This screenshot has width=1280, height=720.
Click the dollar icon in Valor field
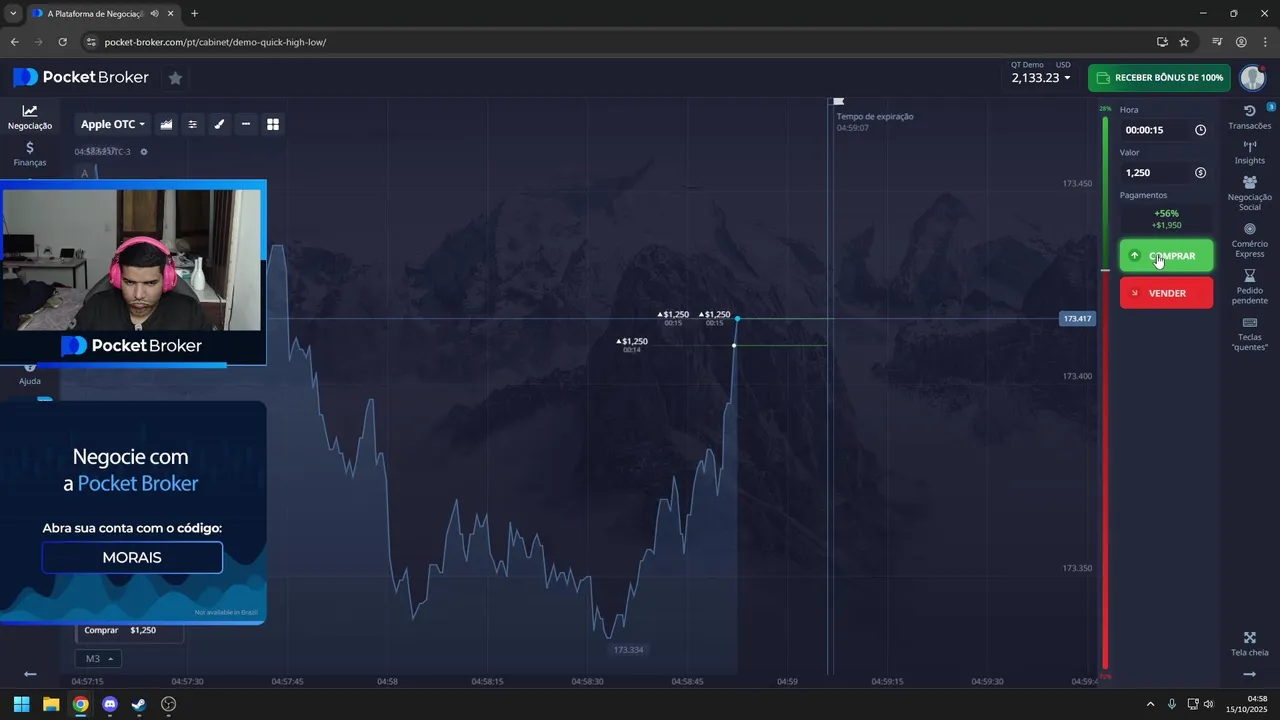pos(1200,173)
